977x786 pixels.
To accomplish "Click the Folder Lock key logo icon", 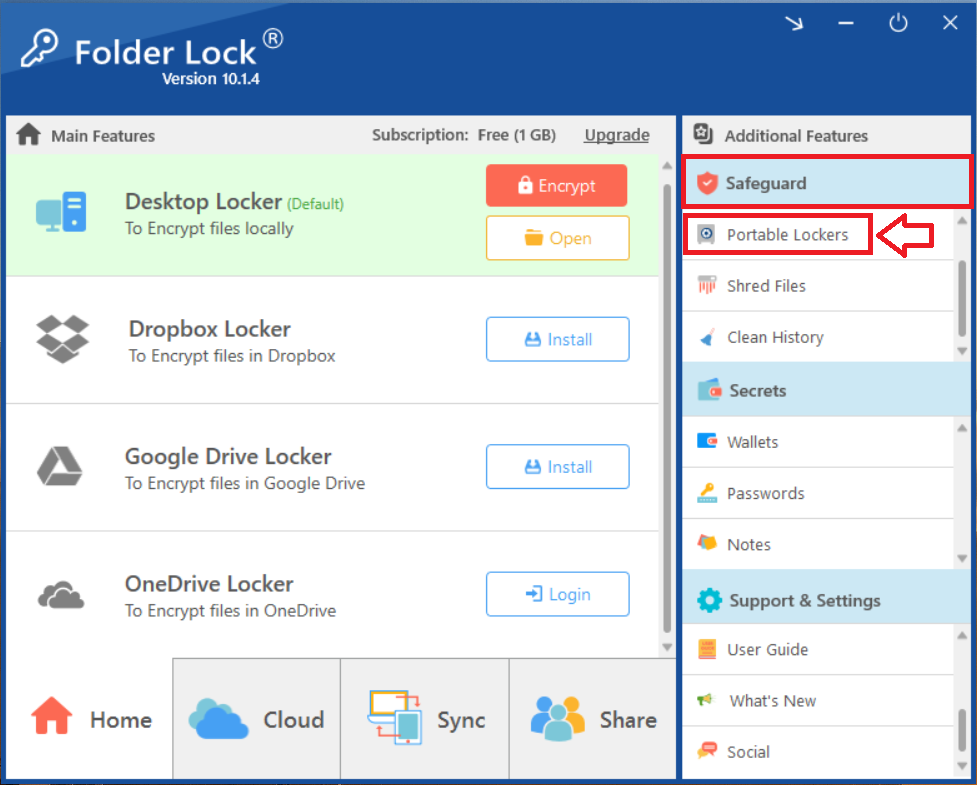I will tap(39, 47).
